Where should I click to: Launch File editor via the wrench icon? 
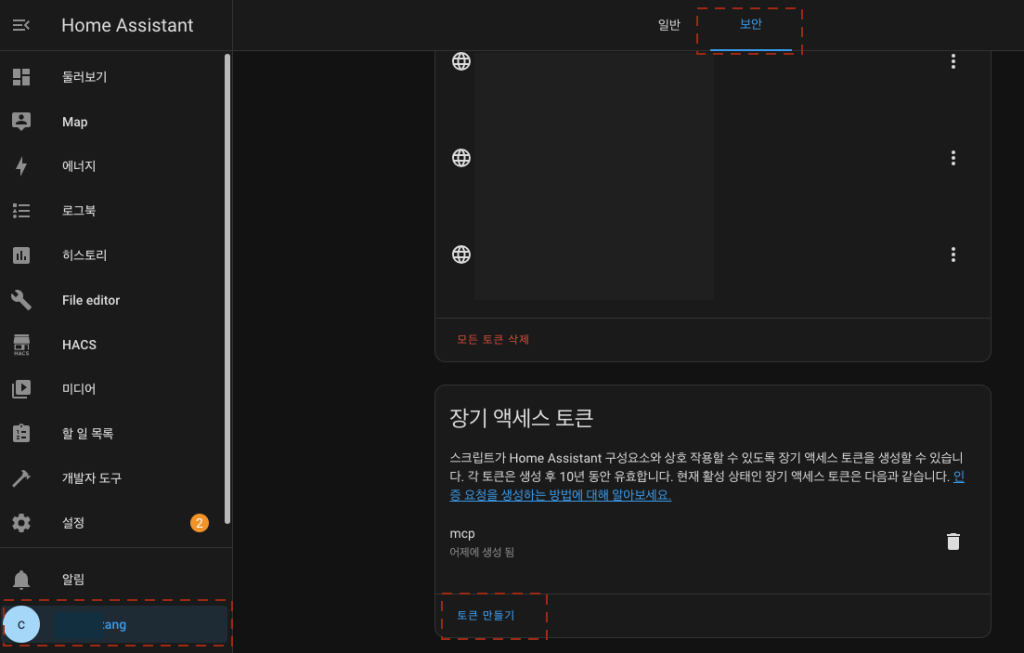pos(21,300)
